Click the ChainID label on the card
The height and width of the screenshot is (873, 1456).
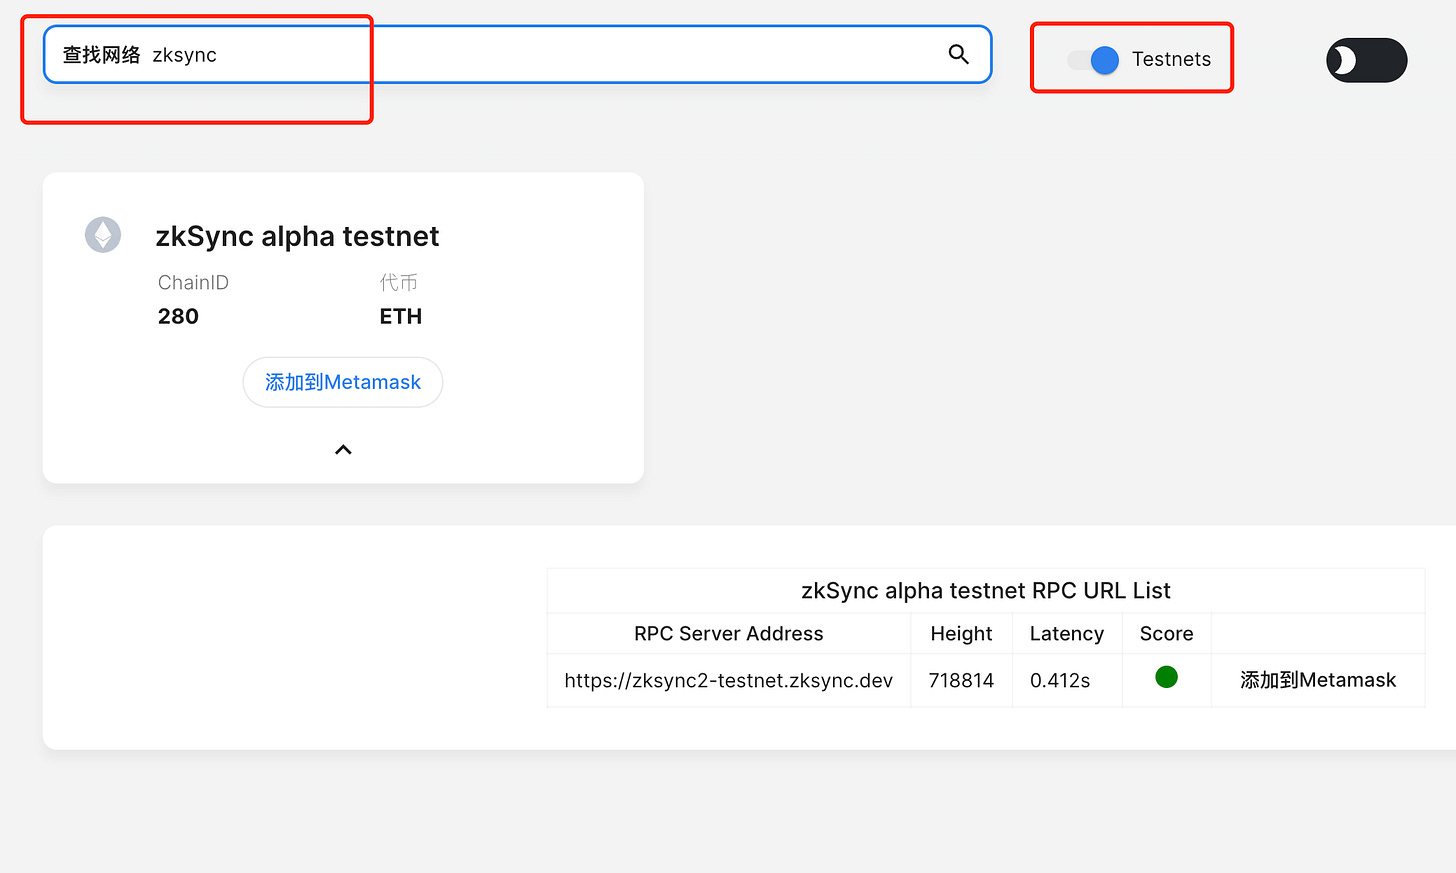pyautogui.click(x=193, y=283)
